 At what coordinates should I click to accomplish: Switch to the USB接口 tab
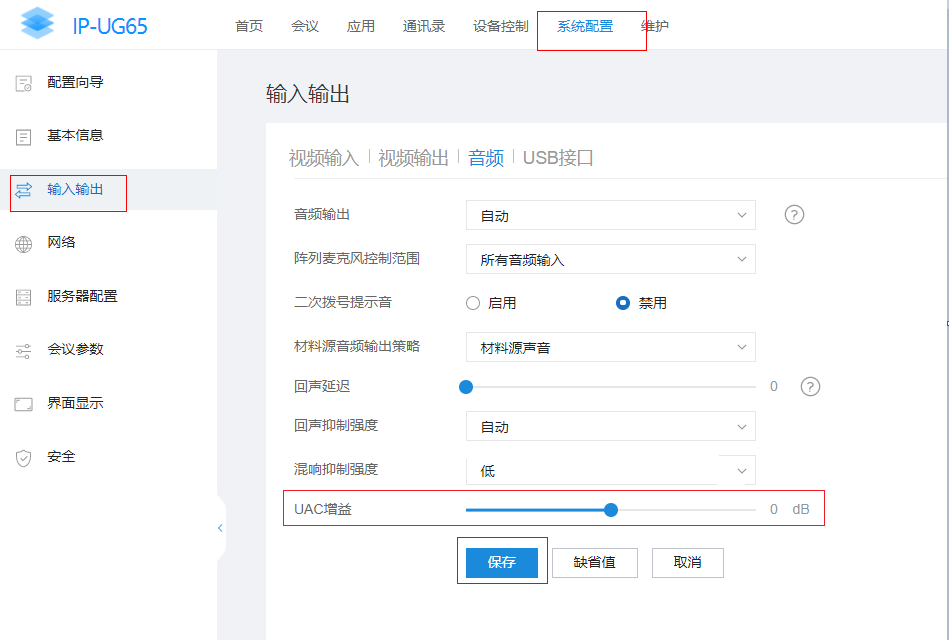click(x=558, y=158)
